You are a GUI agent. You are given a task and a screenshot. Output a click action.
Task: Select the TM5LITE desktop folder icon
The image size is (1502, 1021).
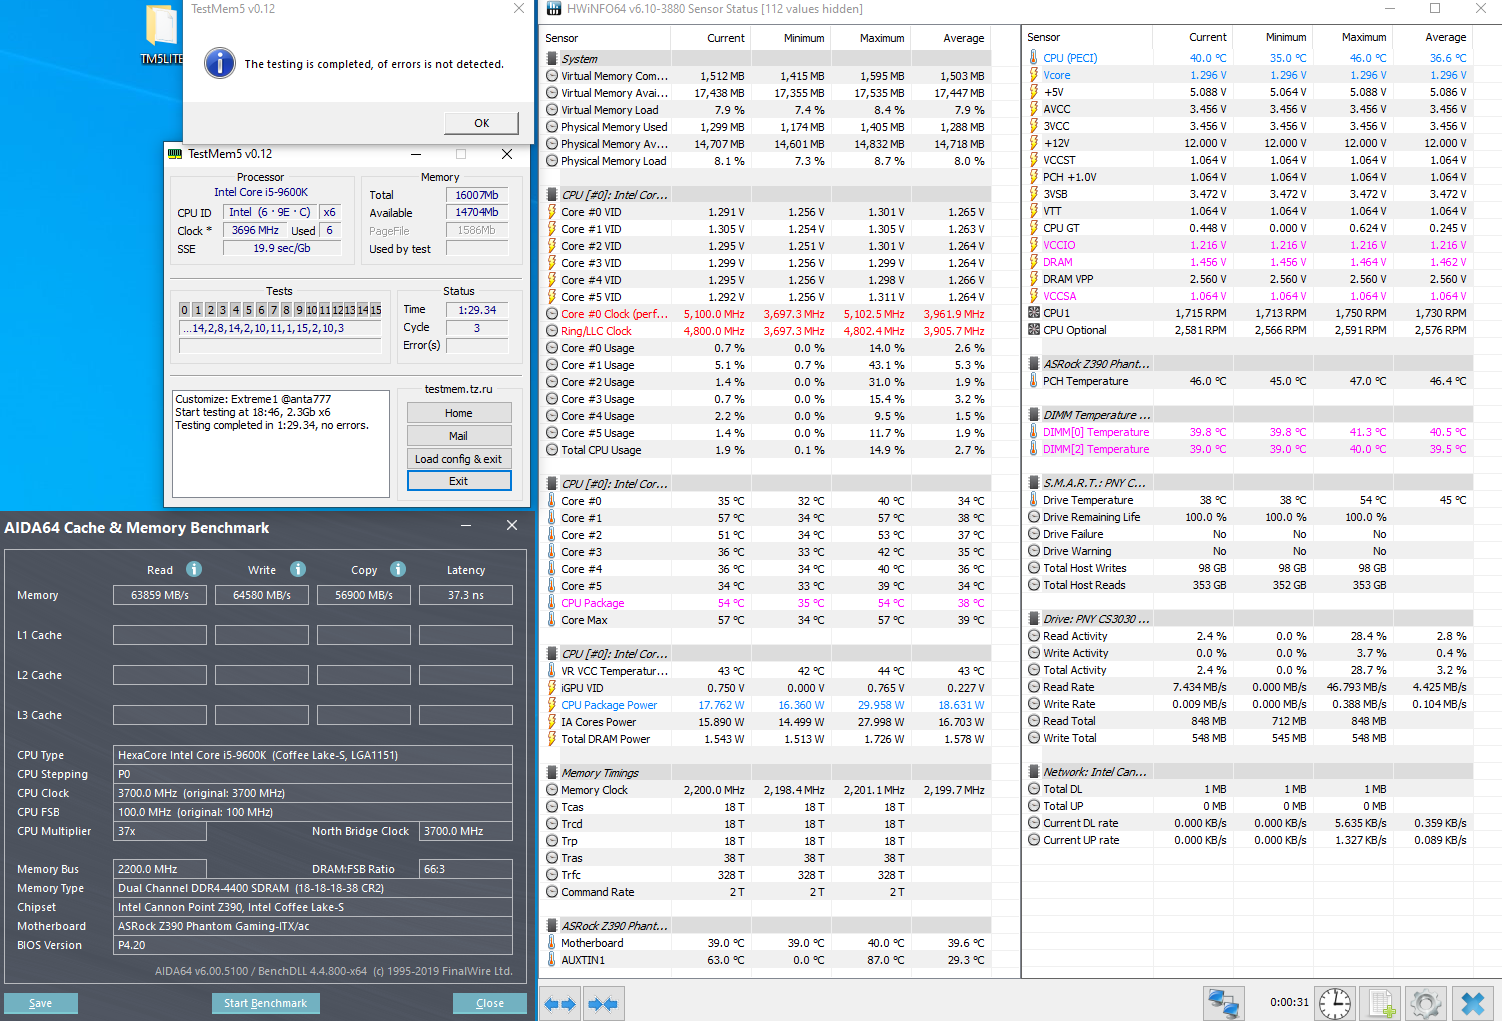162,34
